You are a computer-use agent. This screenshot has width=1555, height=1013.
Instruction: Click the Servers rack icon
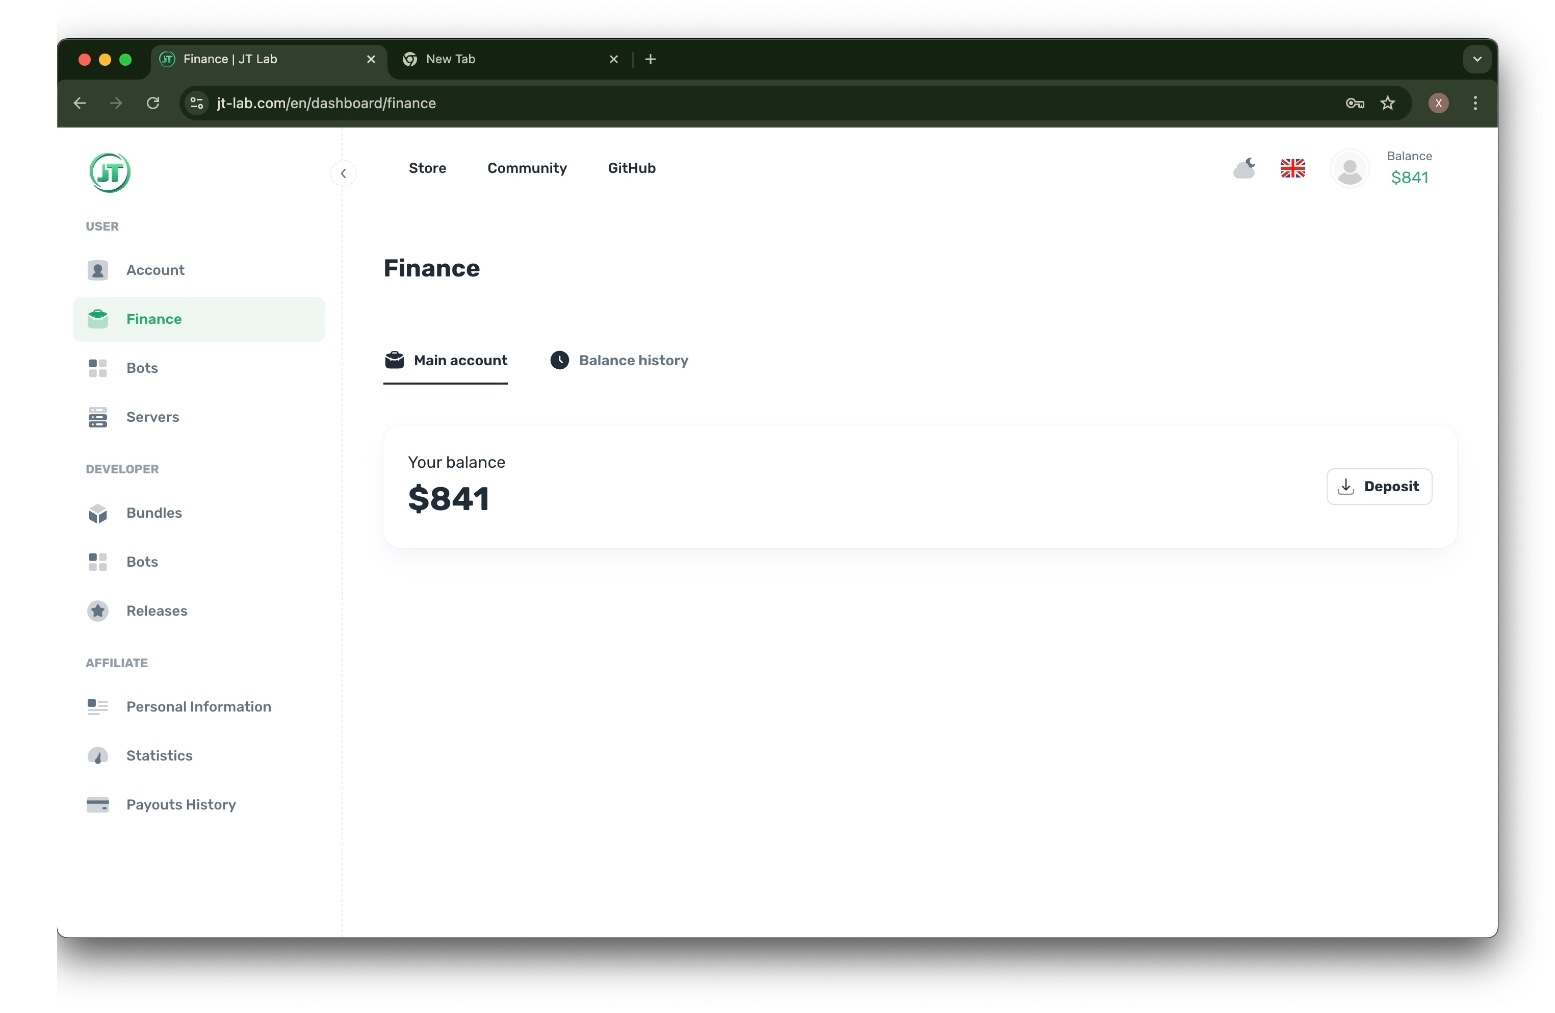(x=98, y=417)
